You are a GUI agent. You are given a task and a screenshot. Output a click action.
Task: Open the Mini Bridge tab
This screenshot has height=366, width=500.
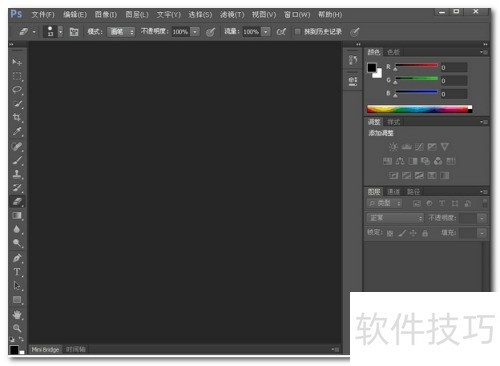click(45, 349)
